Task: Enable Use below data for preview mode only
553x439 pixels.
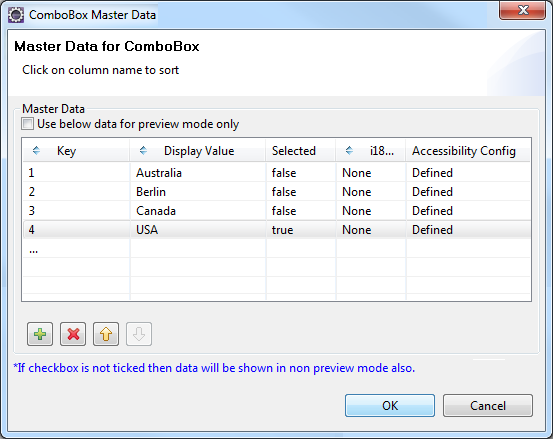Action: click(28, 124)
